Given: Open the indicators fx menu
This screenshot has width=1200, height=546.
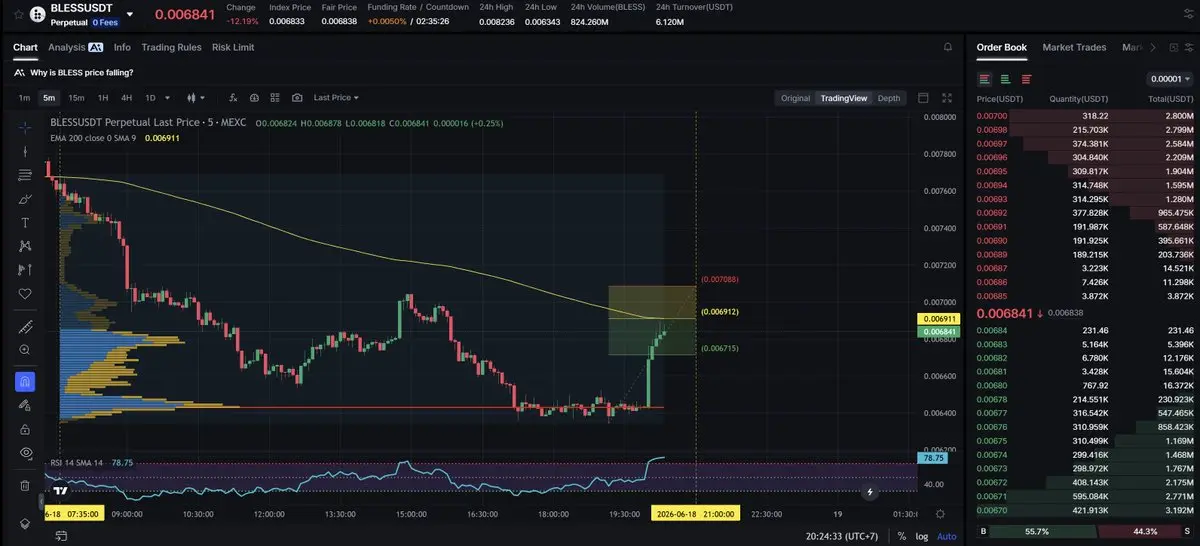Looking at the screenshot, I should 233,98.
